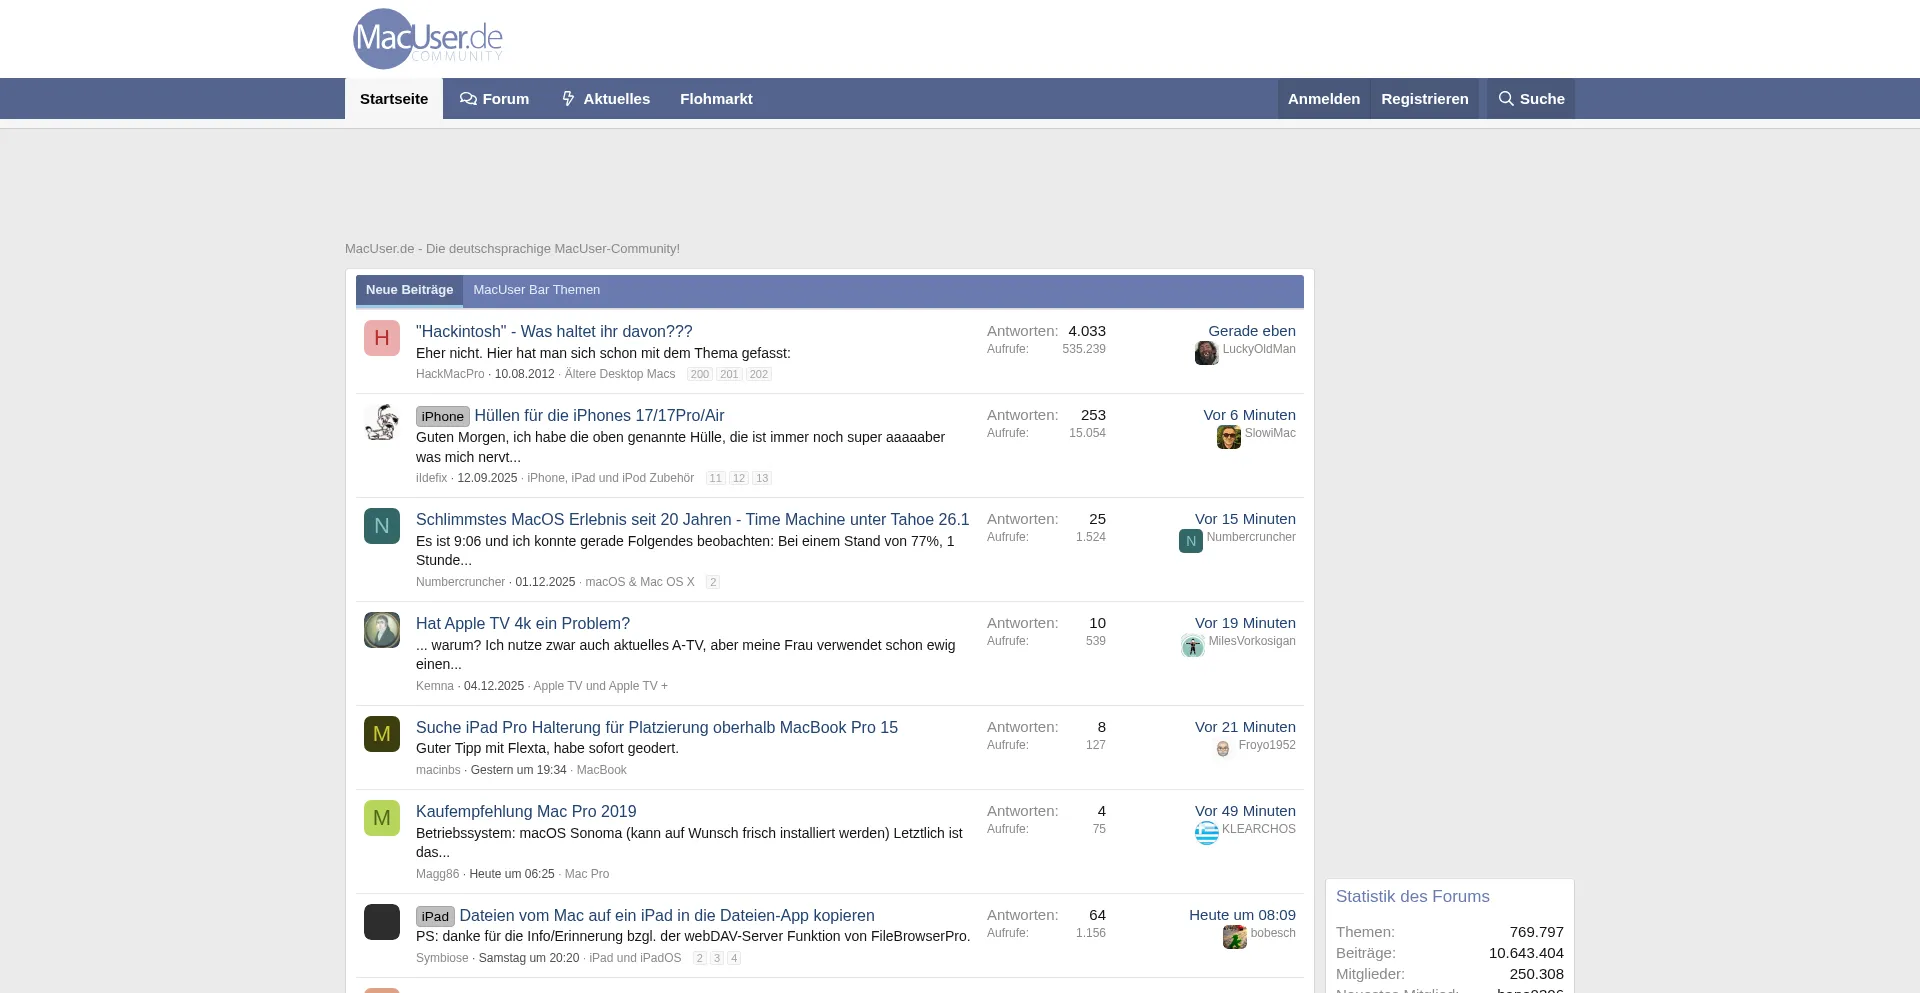The height and width of the screenshot is (993, 1920).
Task: Go to the Startseite navigation item
Action: pos(394,99)
